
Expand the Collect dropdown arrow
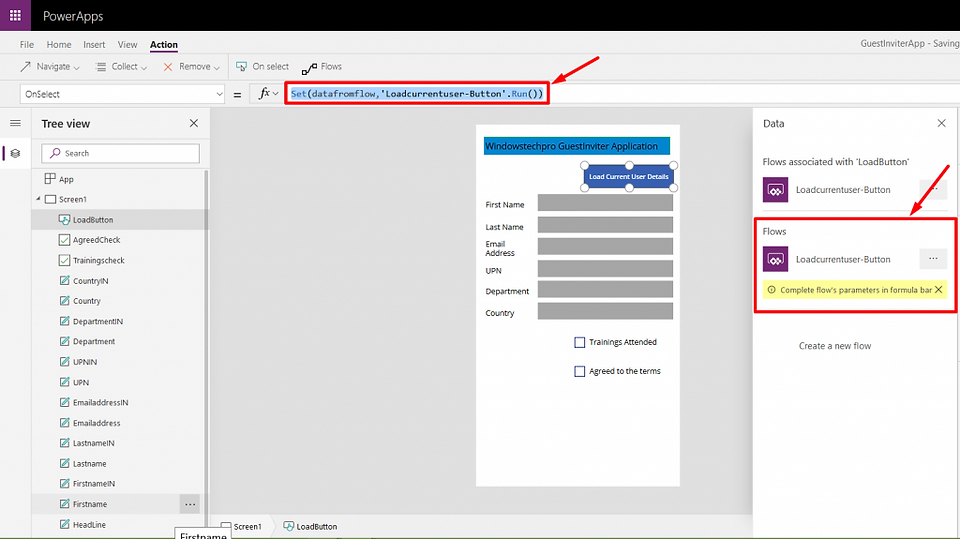144,67
